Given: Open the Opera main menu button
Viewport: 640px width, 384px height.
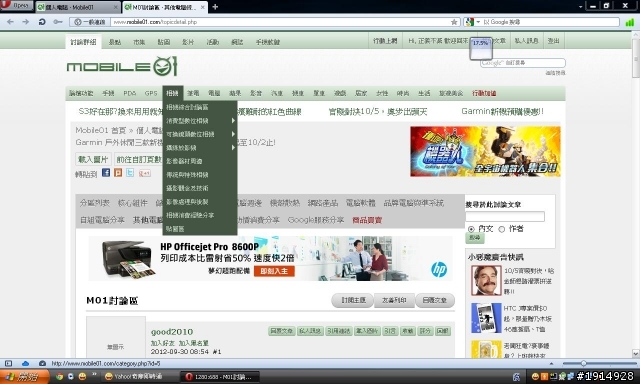Looking at the screenshot, I should click(16, 5).
